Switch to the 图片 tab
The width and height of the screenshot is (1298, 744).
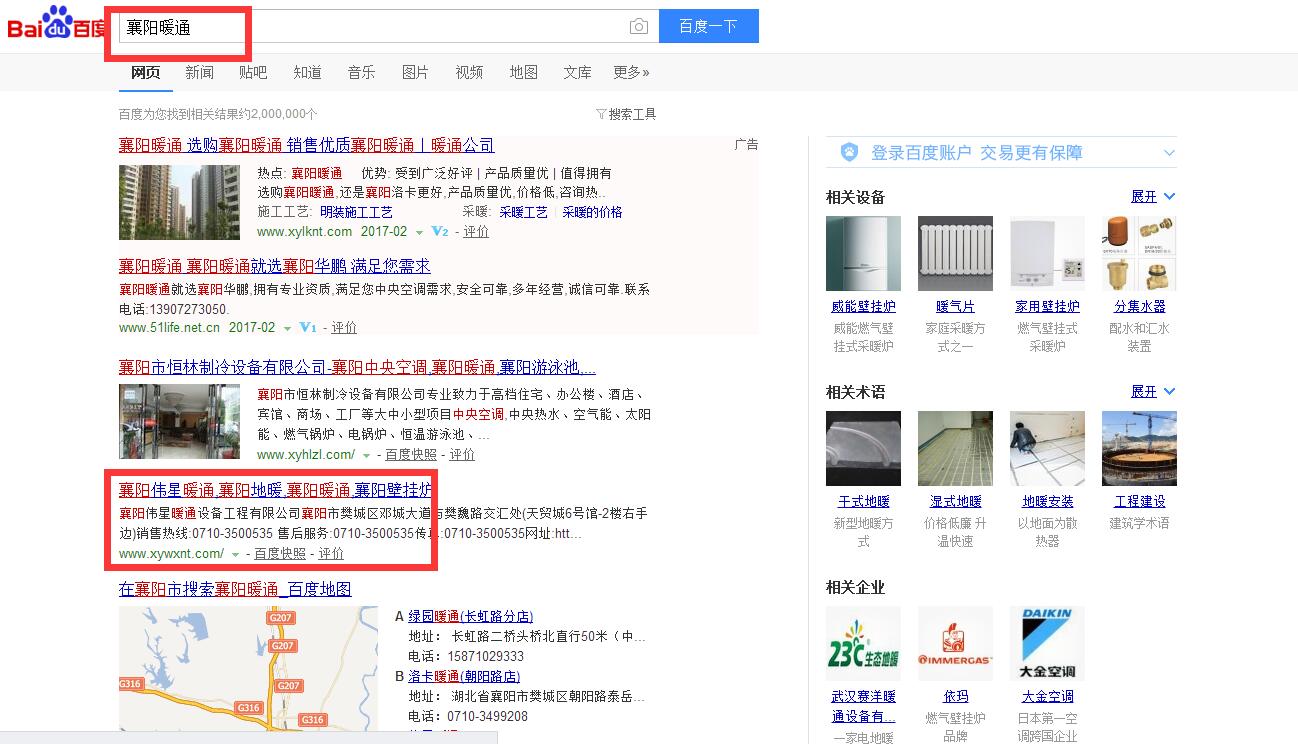pyautogui.click(x=415, y=72)
